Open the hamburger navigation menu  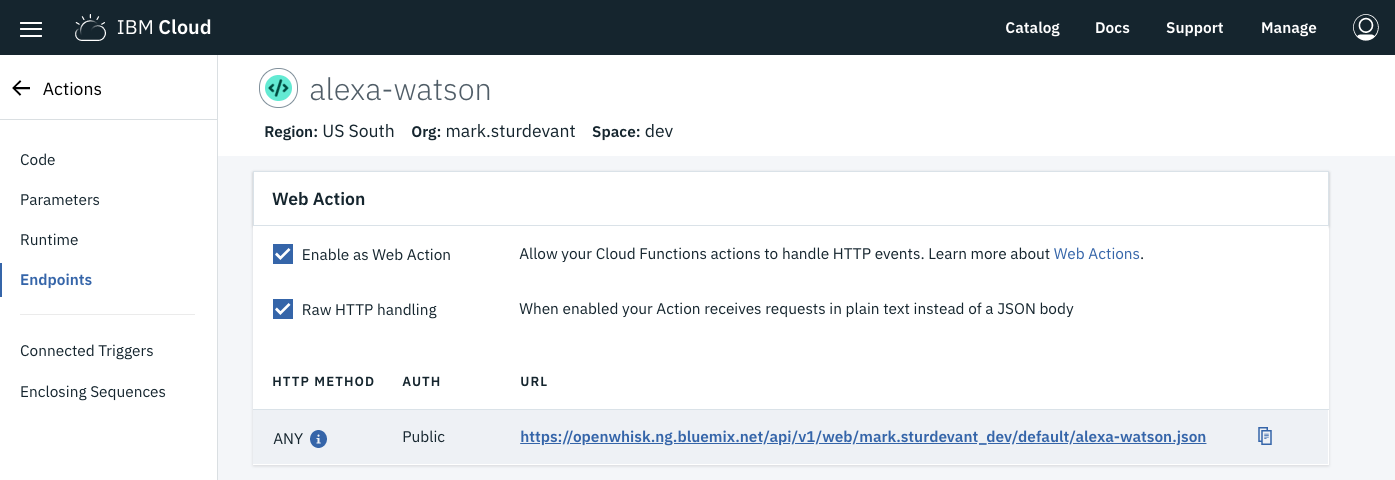(x=31, y=28)
